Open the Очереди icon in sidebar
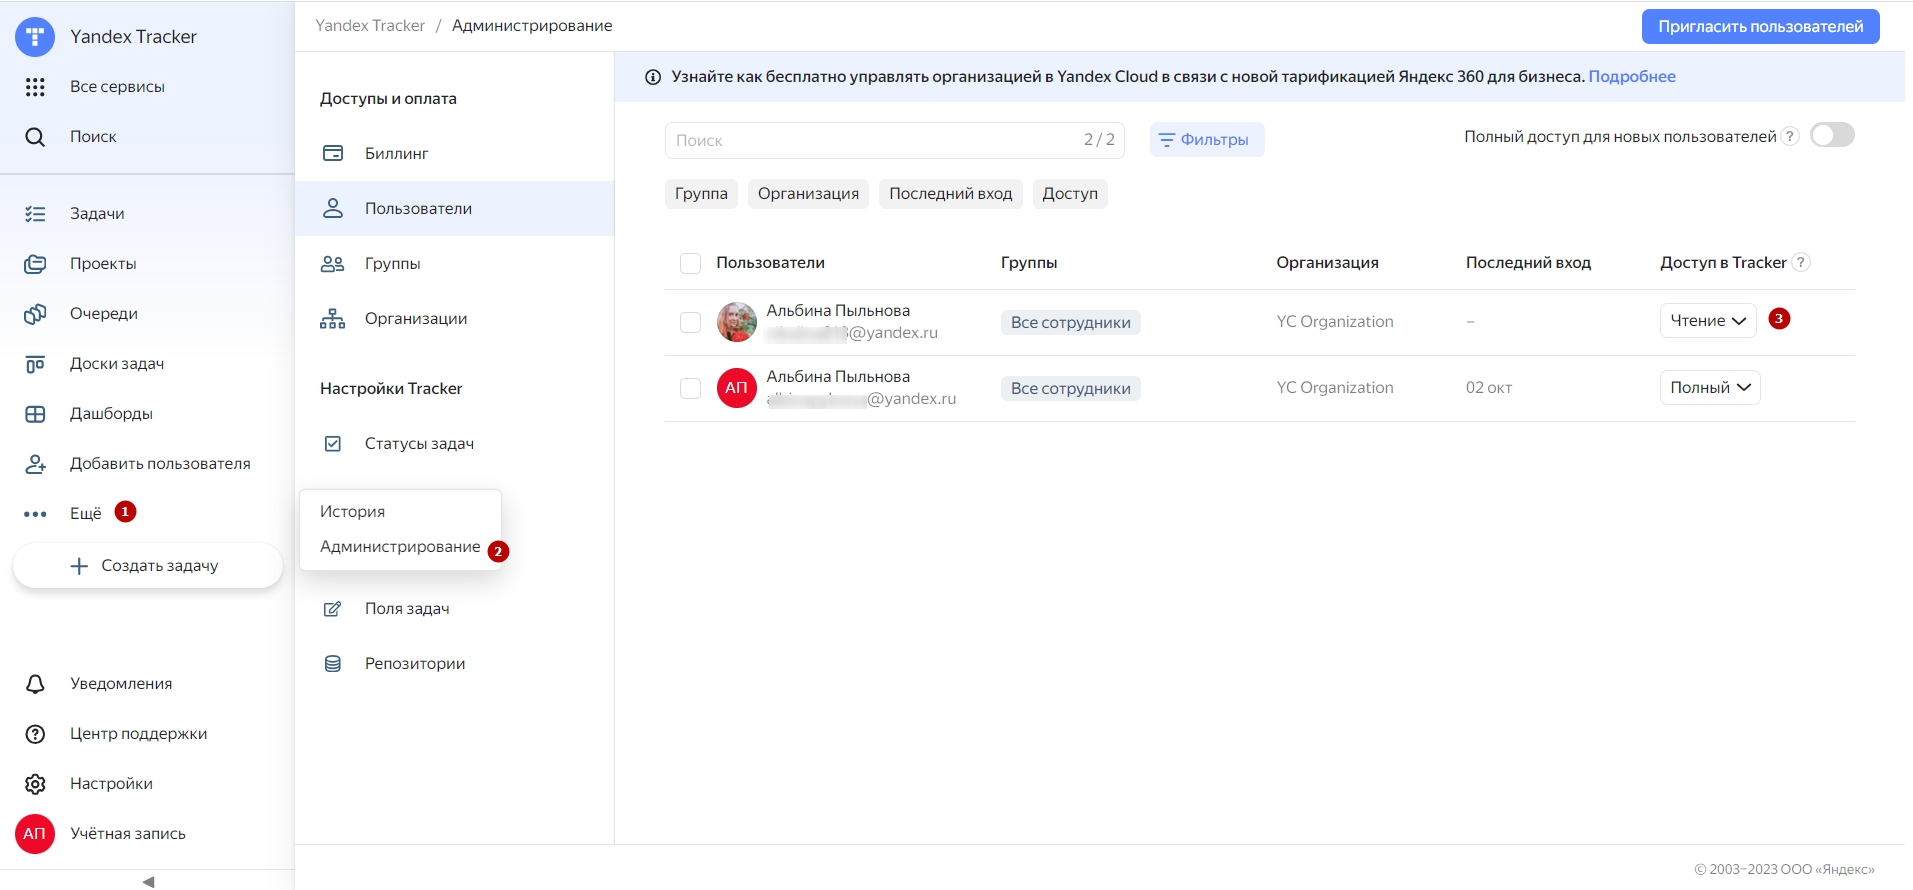Viewport: 1913px width, 890px height. click(35, 313)
